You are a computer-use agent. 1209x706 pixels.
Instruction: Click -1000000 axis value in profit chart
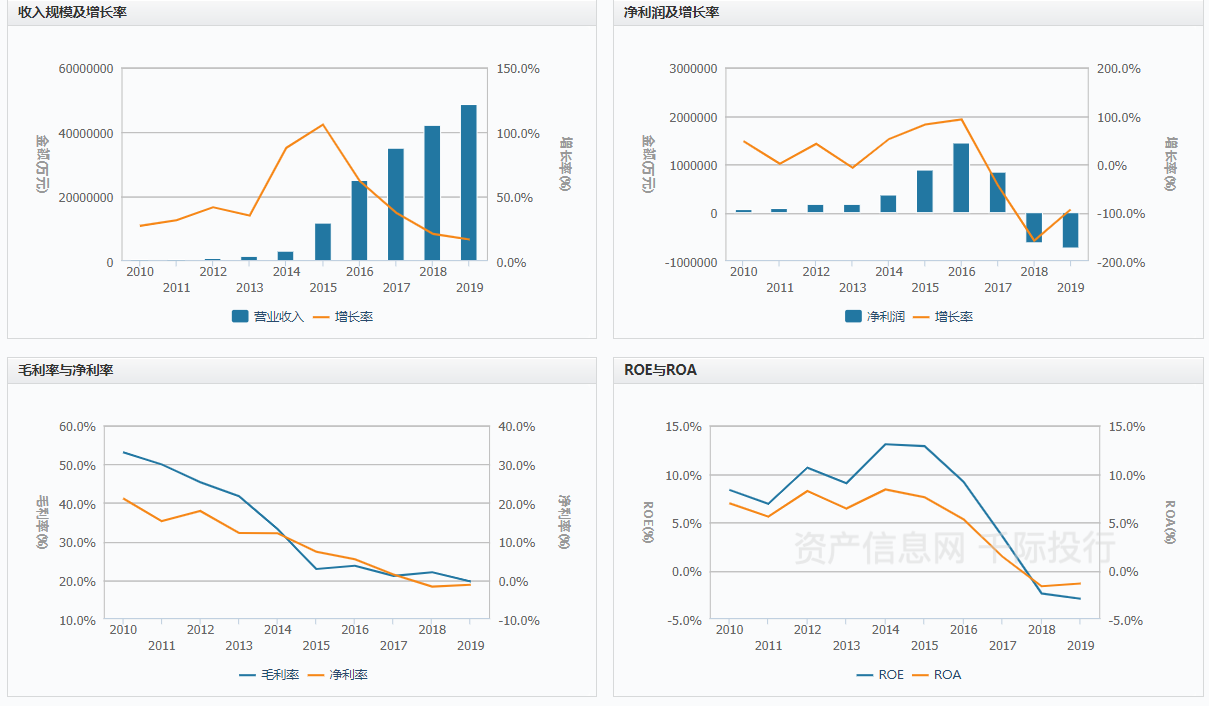tap(691, 262)
